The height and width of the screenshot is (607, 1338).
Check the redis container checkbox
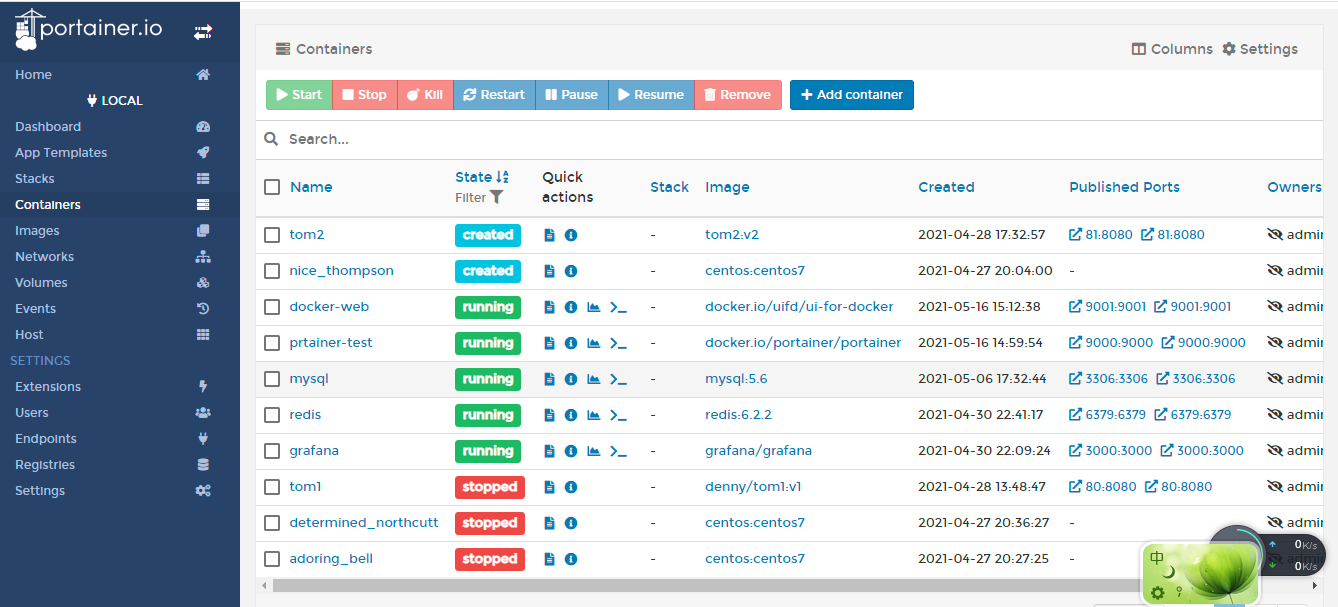pyautogui.click(x=272, y=415)
